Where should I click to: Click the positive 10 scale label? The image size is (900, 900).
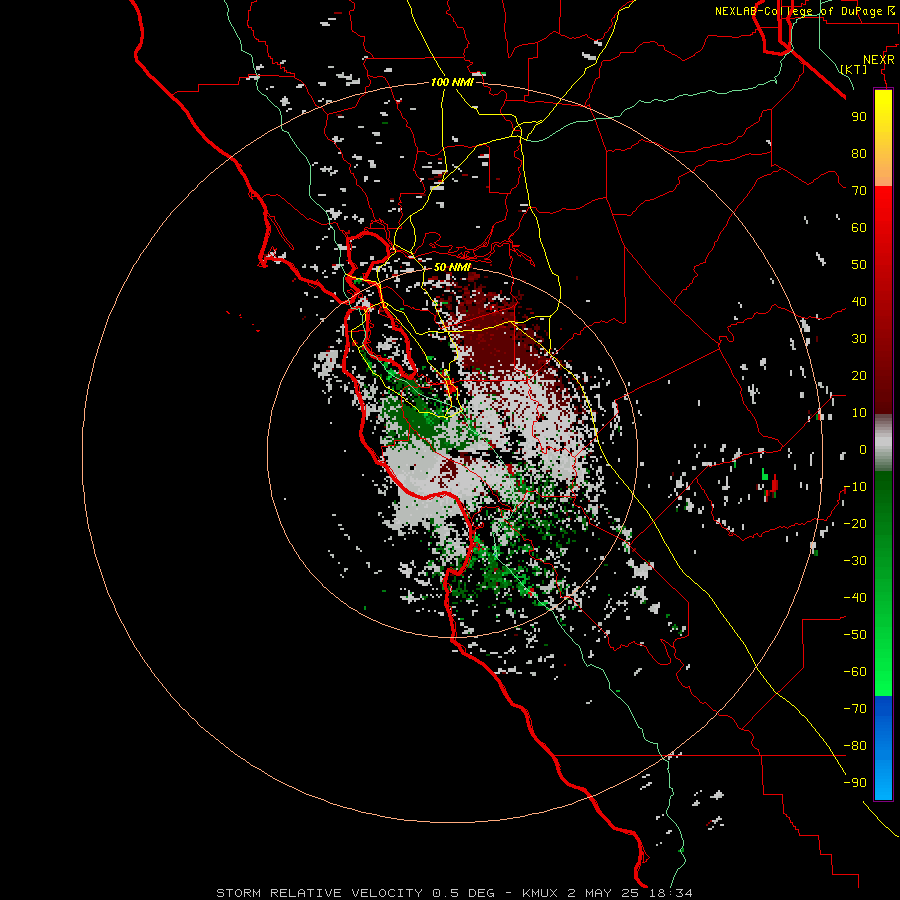[x=859, y=413]
